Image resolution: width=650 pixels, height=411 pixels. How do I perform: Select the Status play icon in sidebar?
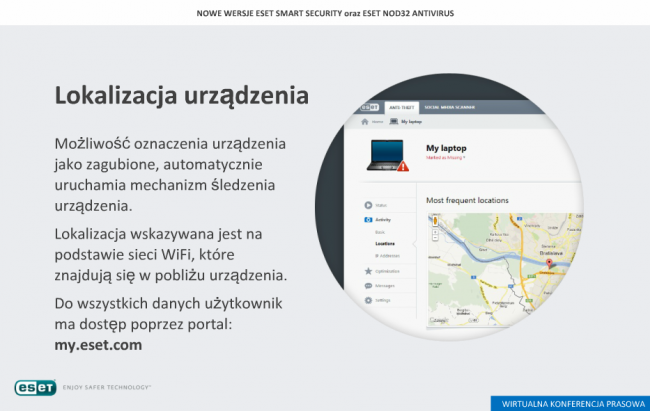coord(368,205)
